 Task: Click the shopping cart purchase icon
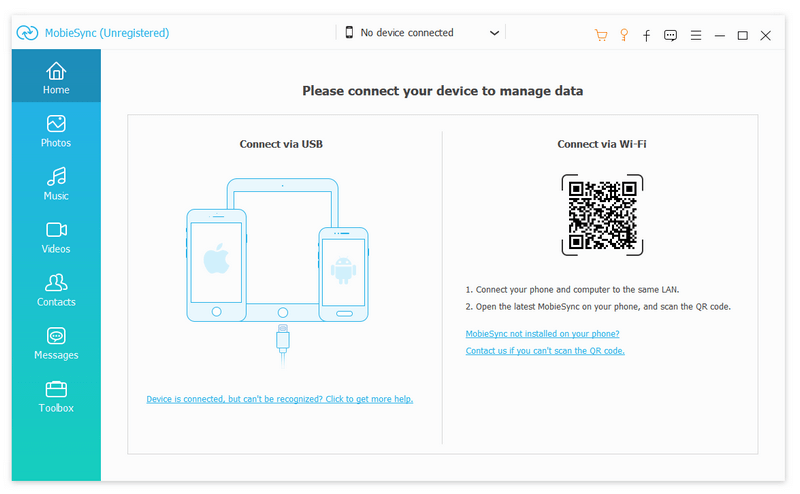click(x=601, y=35)
